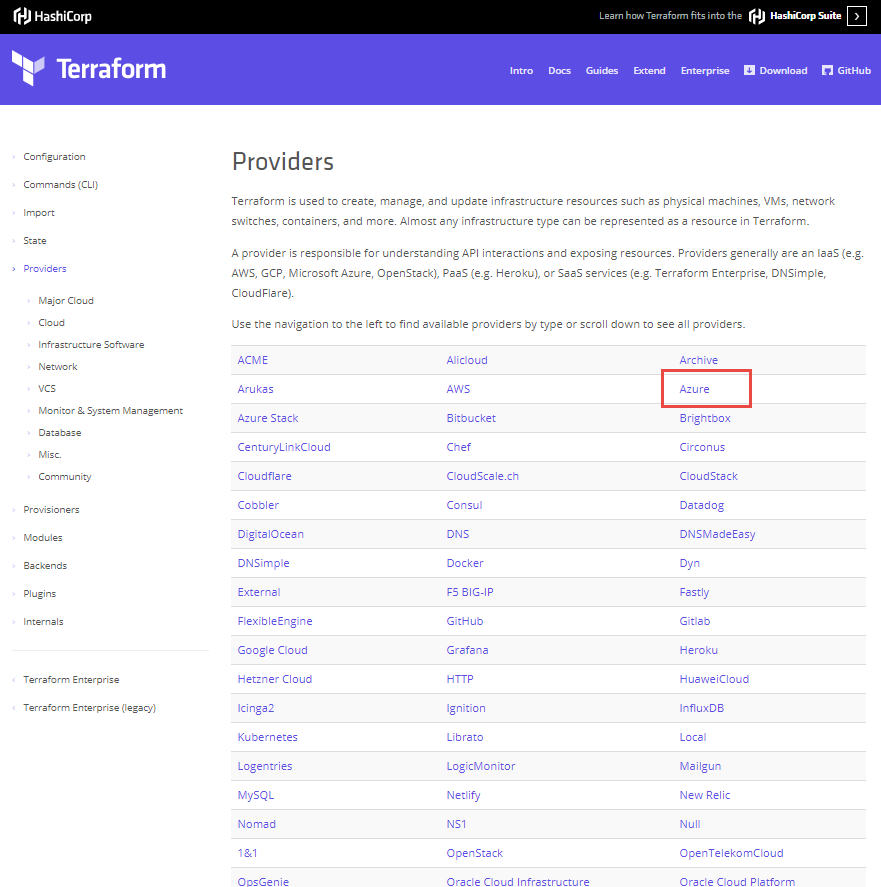The width and height of the screenshot is (881, 887).
Task: Expand the Commands (CLI) sidebar section
Action: click(x=61, y=185)
